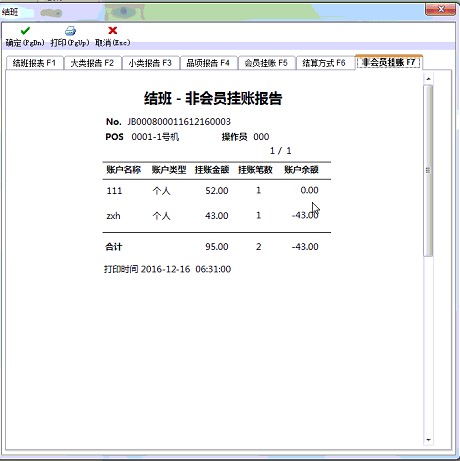Close the 结班 window
Image resolution: width=460 pixels, height=461 pixels.
(x=441, y=9)
